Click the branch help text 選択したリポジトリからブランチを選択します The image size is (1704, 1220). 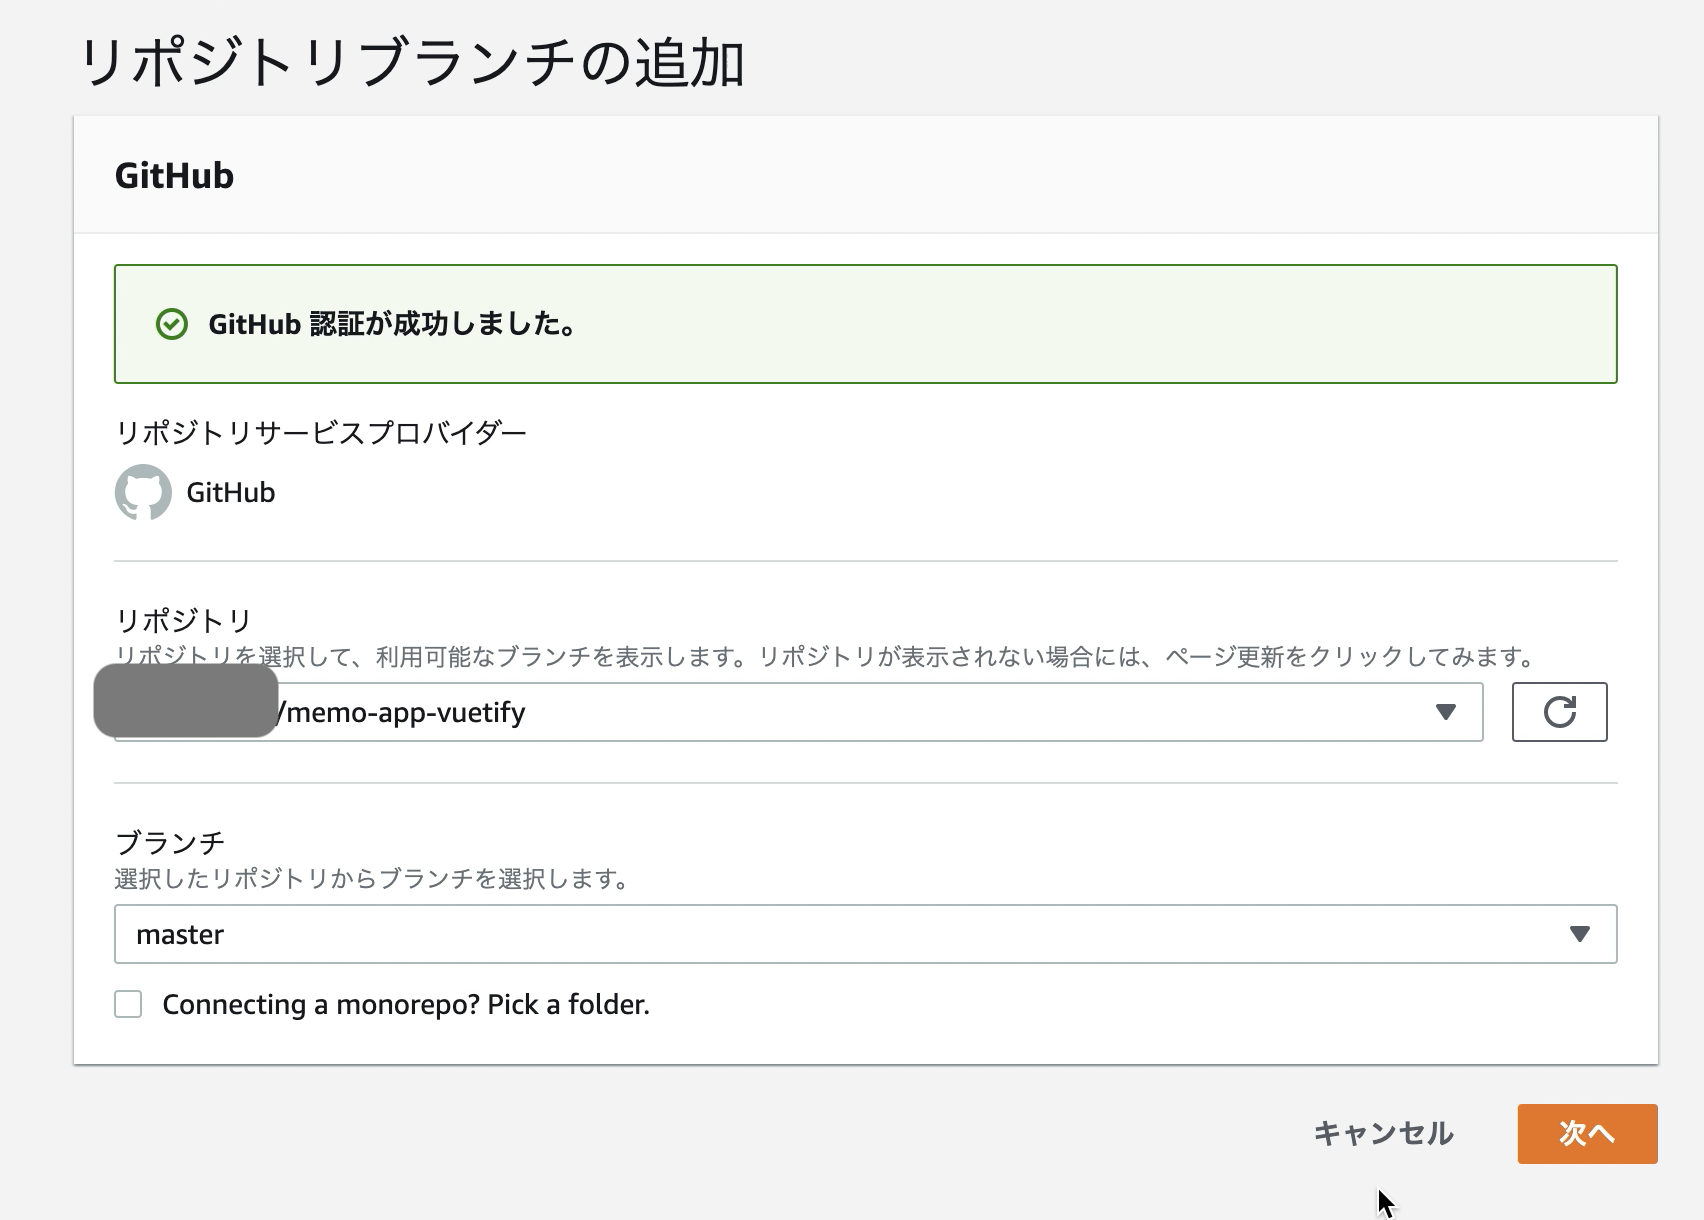(x=372, y=879)
